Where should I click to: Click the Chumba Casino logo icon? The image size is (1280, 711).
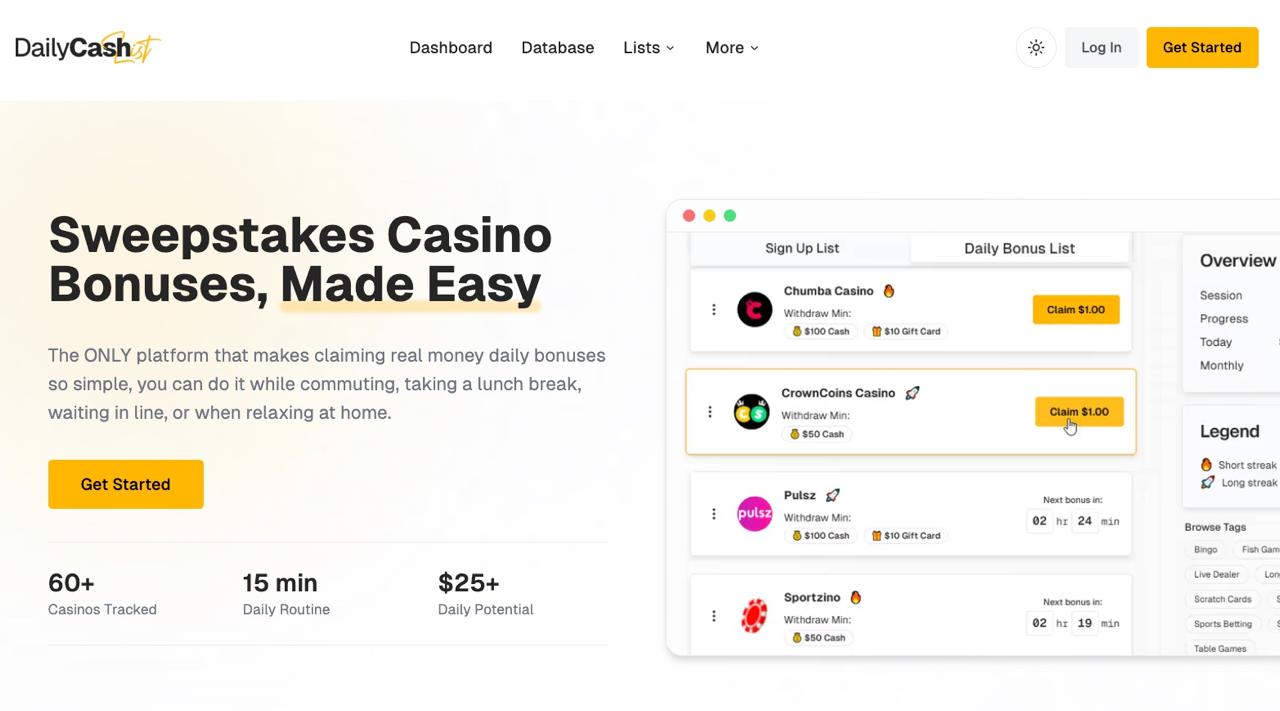tap(755, 310)
